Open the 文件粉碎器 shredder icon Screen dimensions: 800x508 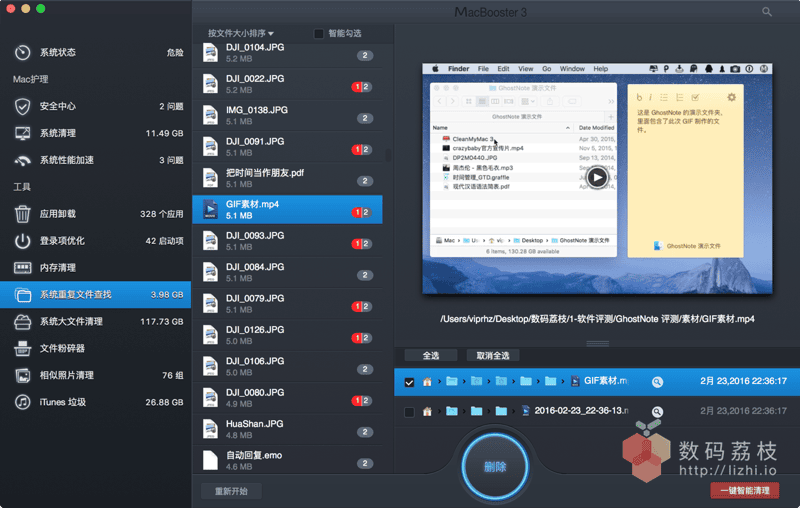tap(22, 348)
